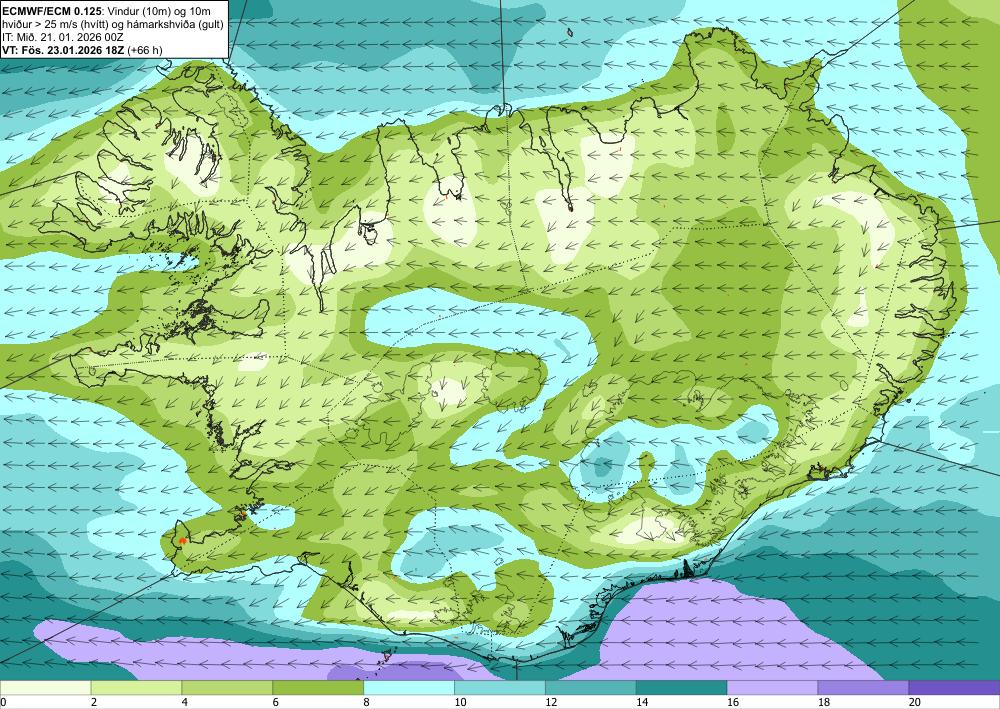Click the '0' label on the wind scale
Screen dimensions: 1000x709
(x=3, y=703)
